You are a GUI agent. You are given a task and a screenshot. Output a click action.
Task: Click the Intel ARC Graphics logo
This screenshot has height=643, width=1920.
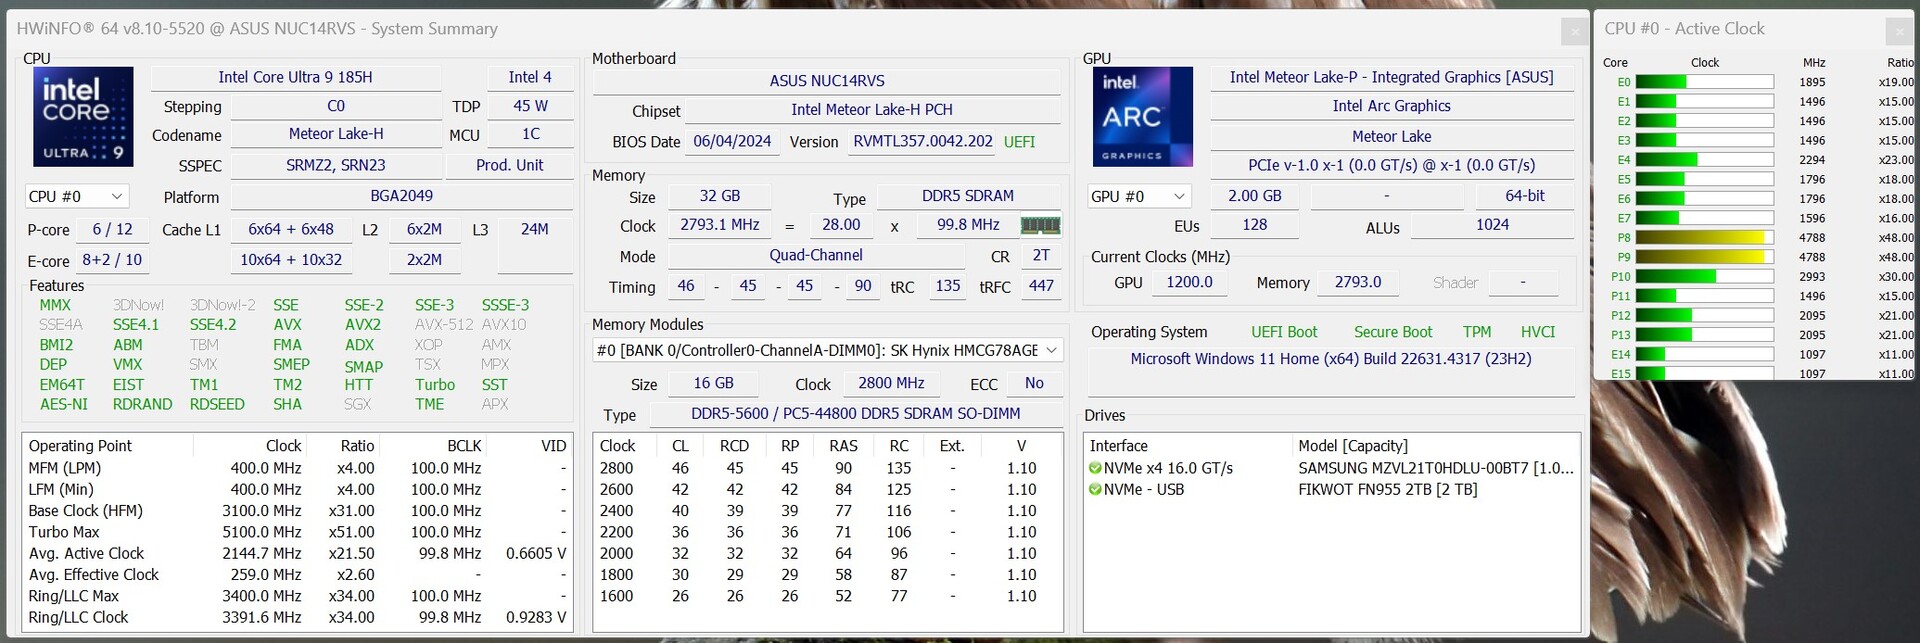coord(1143,116)
